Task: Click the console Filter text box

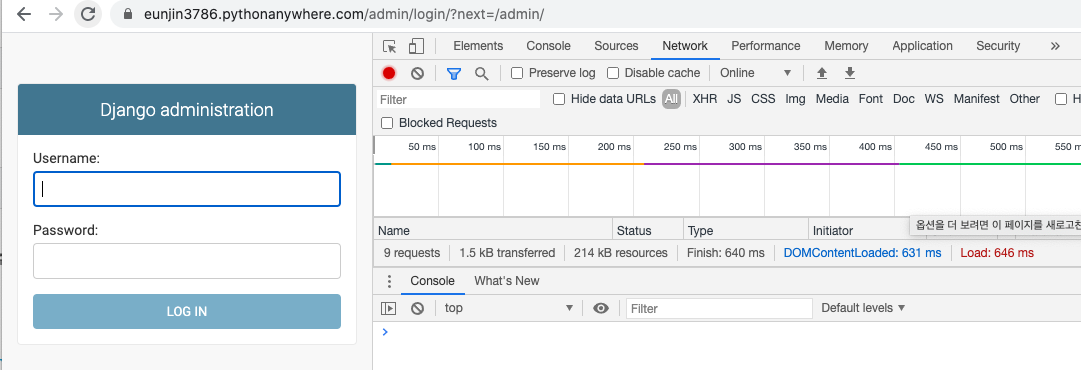Action: coord(719,308)
